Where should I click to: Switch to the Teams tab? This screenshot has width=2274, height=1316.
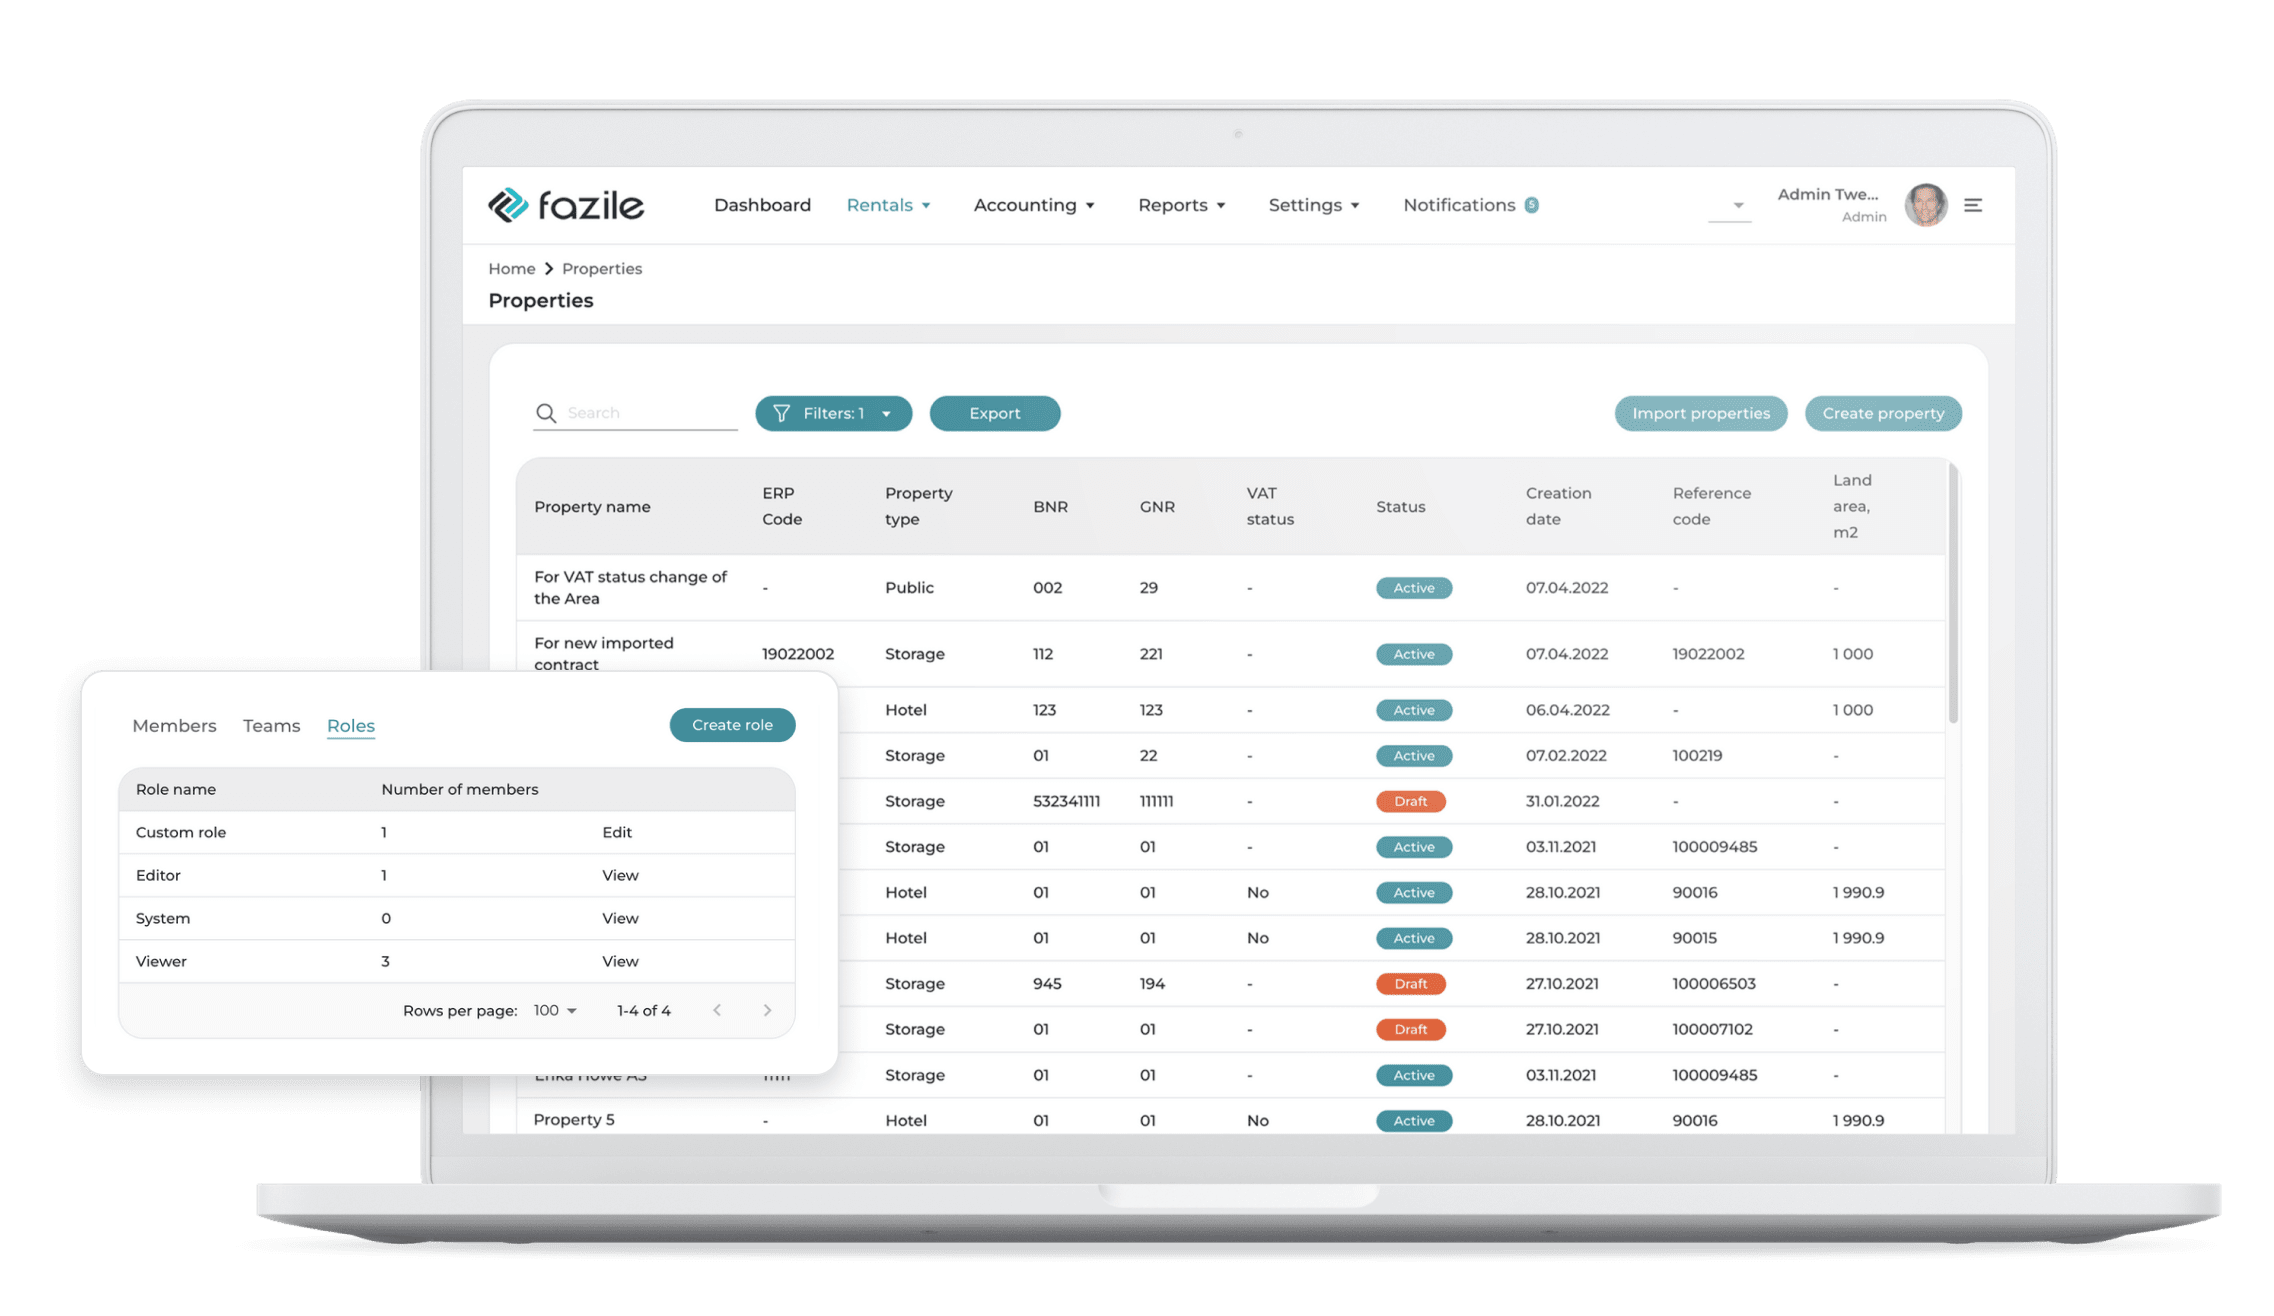tap(271, 725)
